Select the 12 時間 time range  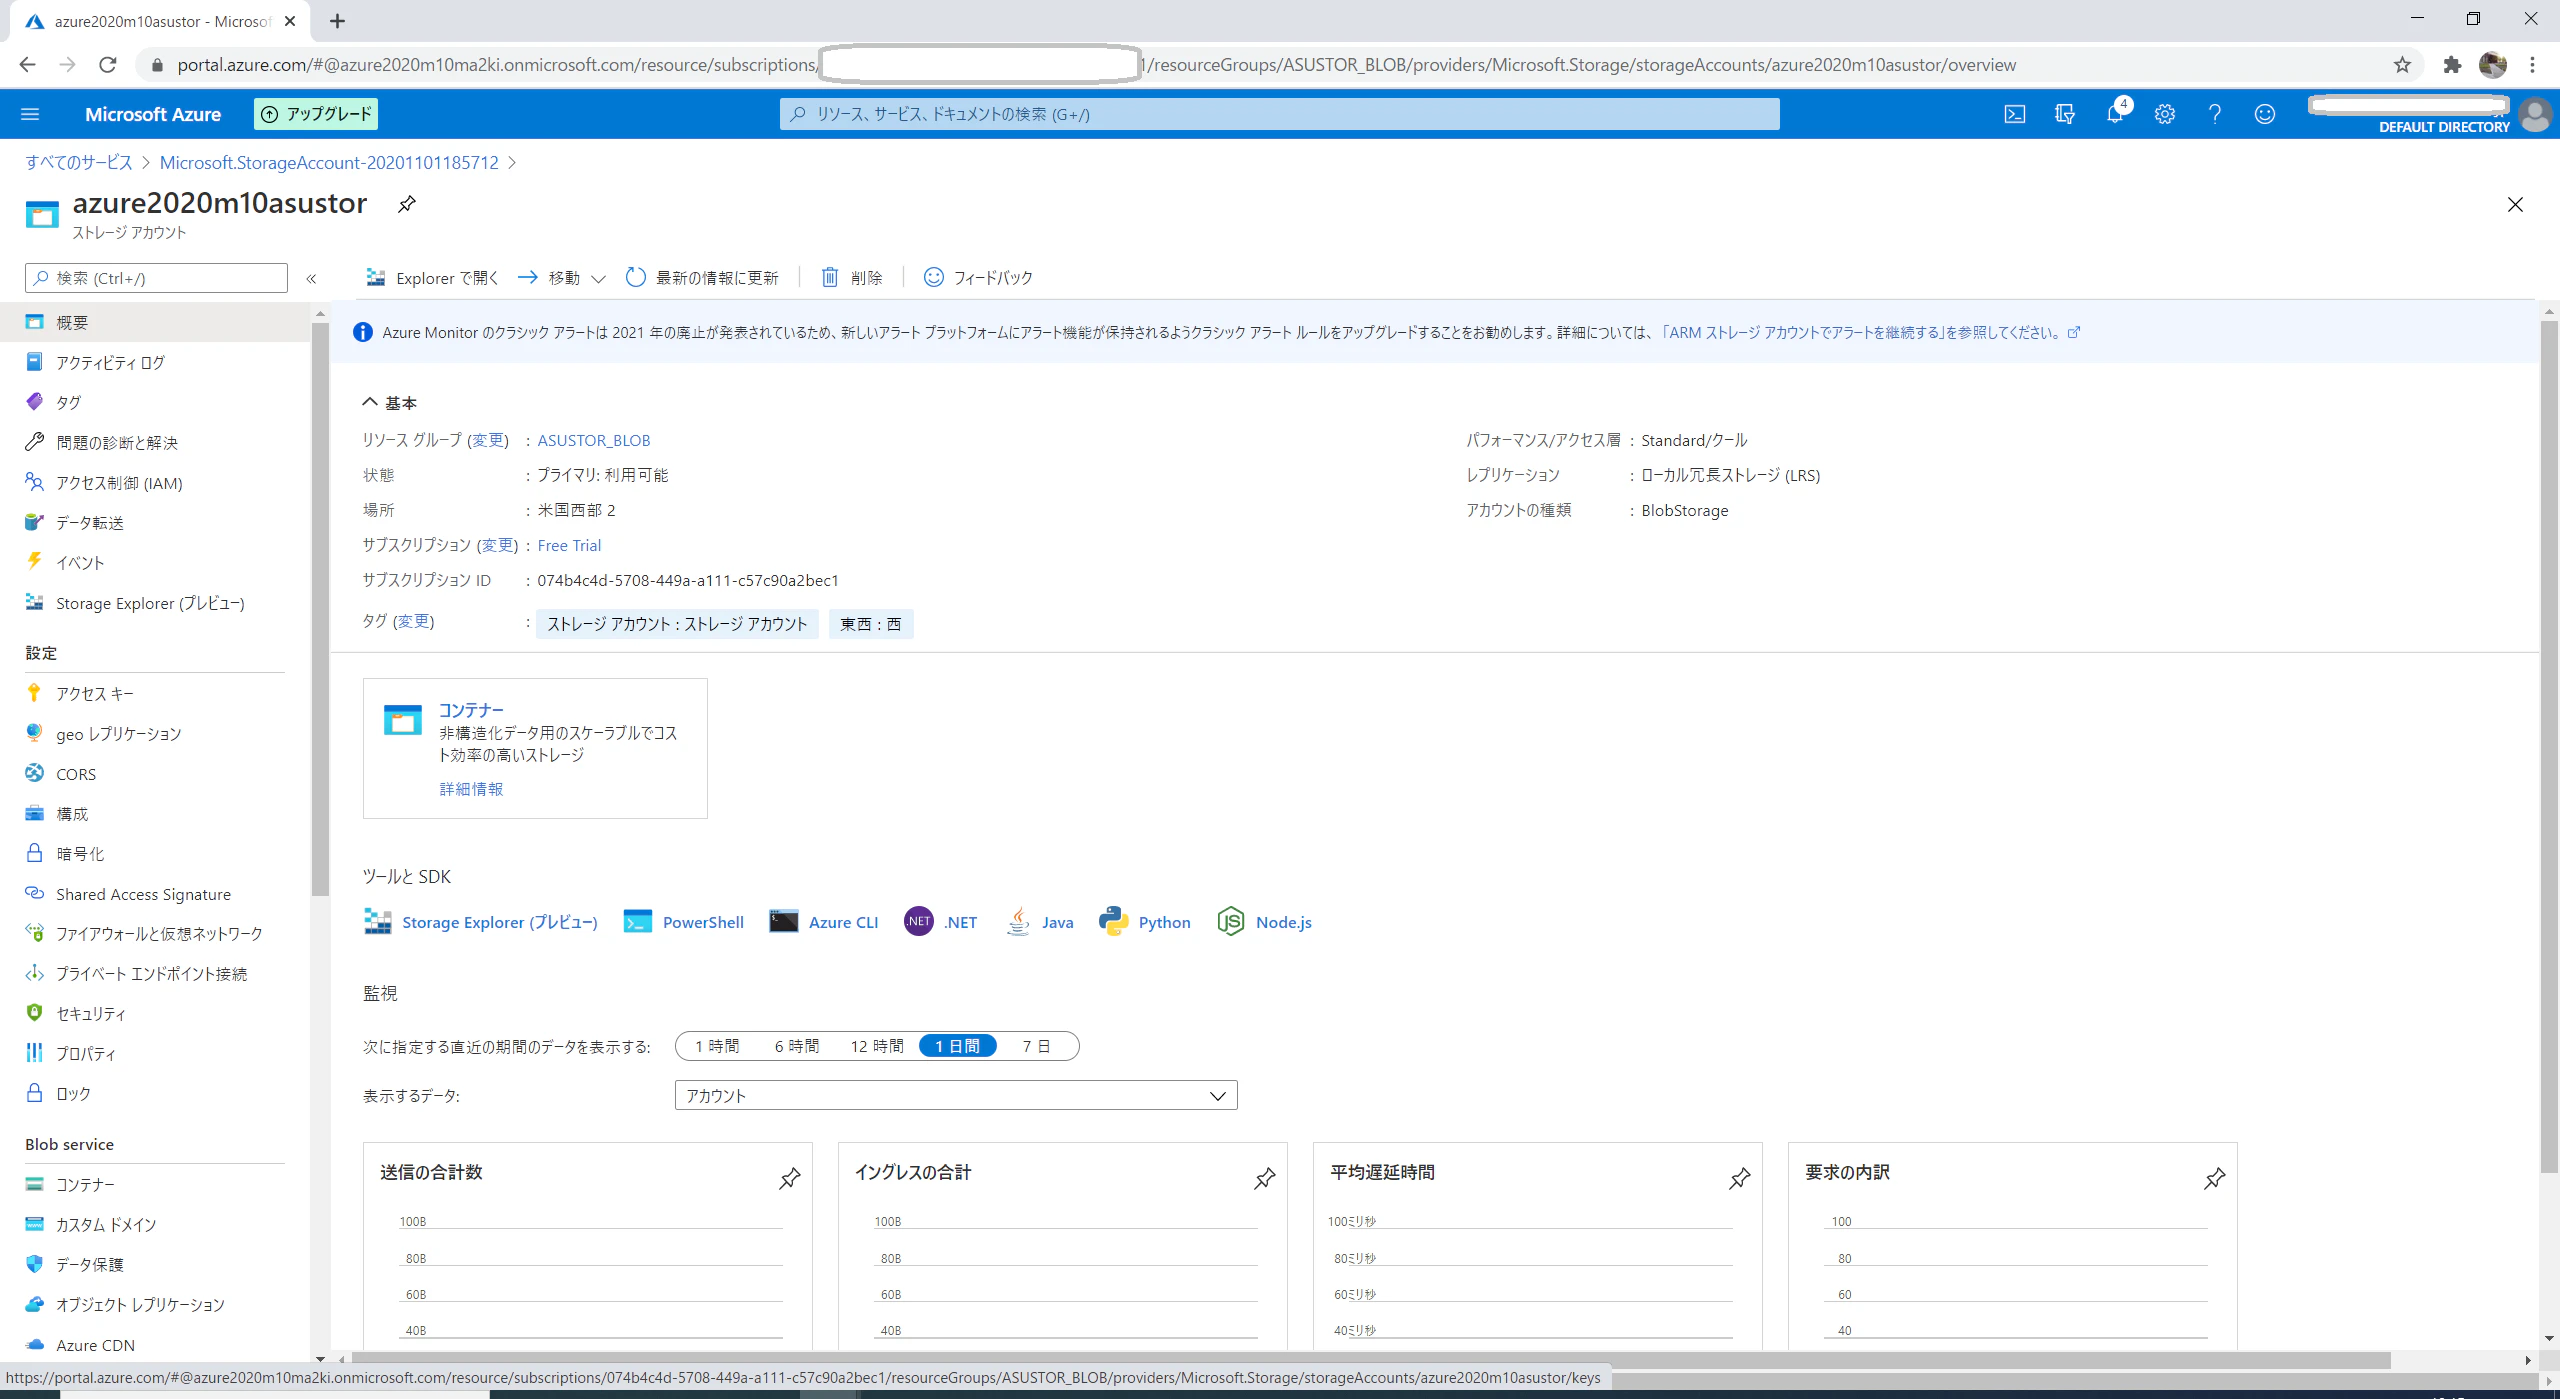click(876, 1046)
